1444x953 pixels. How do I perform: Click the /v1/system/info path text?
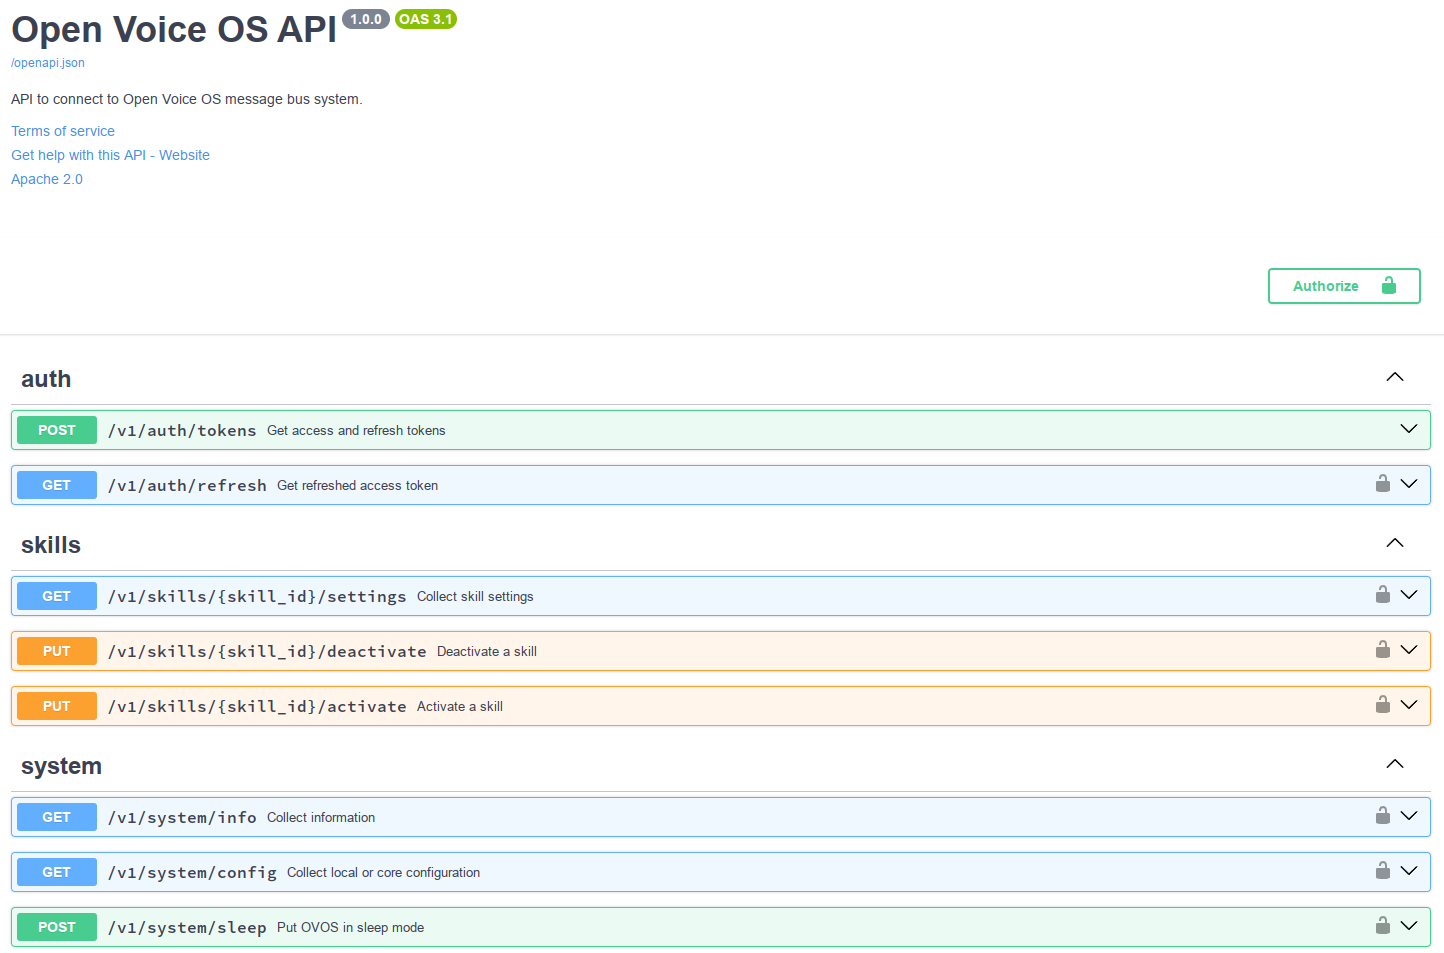[182, 817]
